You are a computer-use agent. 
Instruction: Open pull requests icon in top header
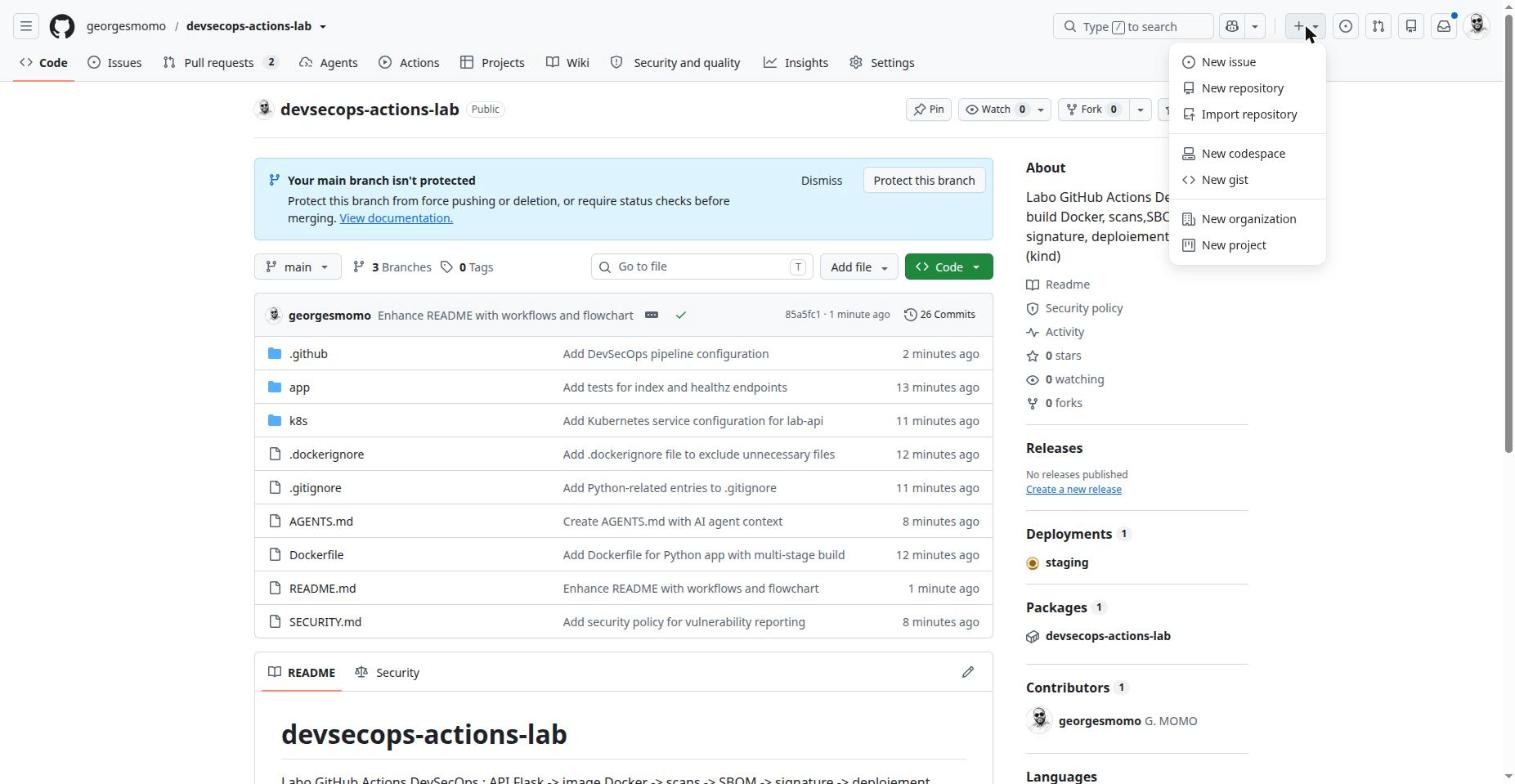[1378, 26]
